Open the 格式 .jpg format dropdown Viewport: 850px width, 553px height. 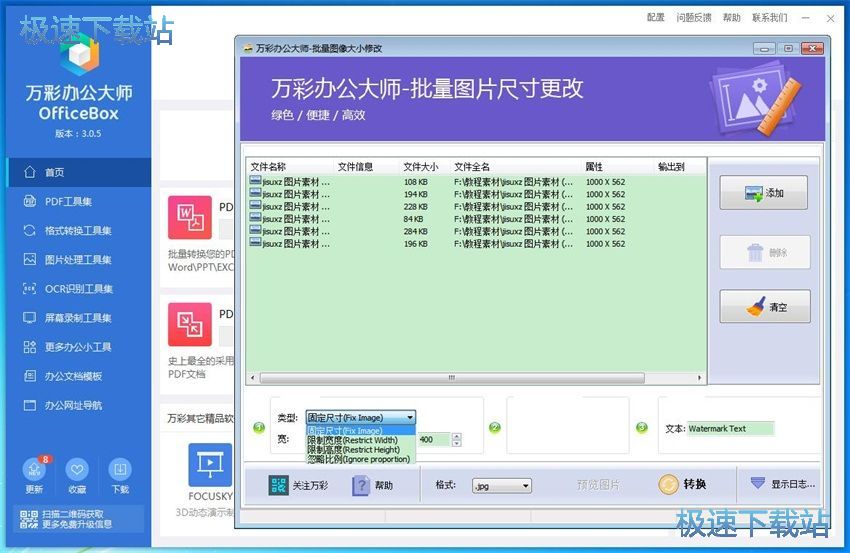pos(501,486)
